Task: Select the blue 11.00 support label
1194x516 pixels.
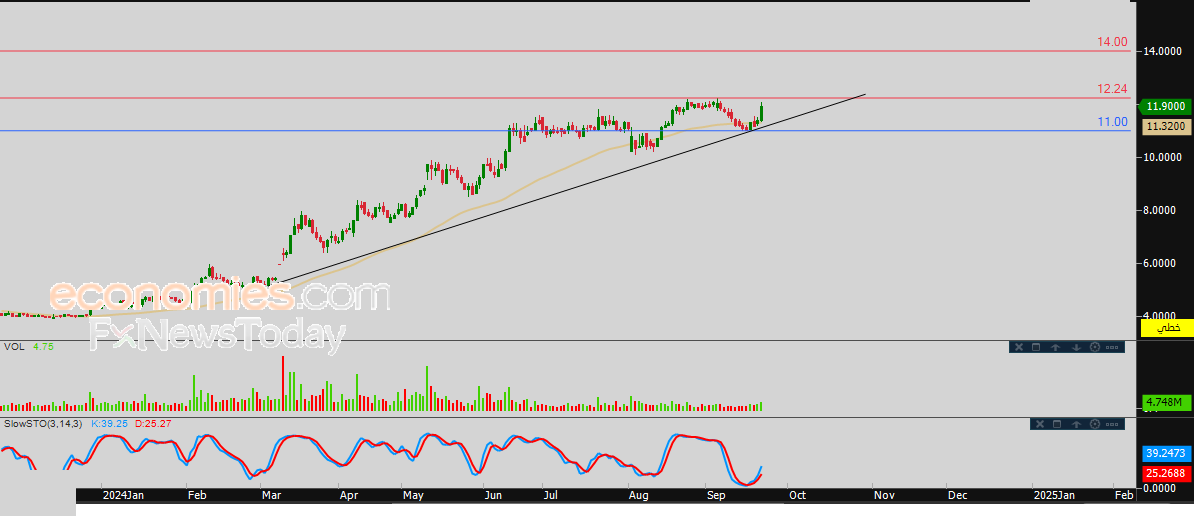Action: [x=1112, y=122]
